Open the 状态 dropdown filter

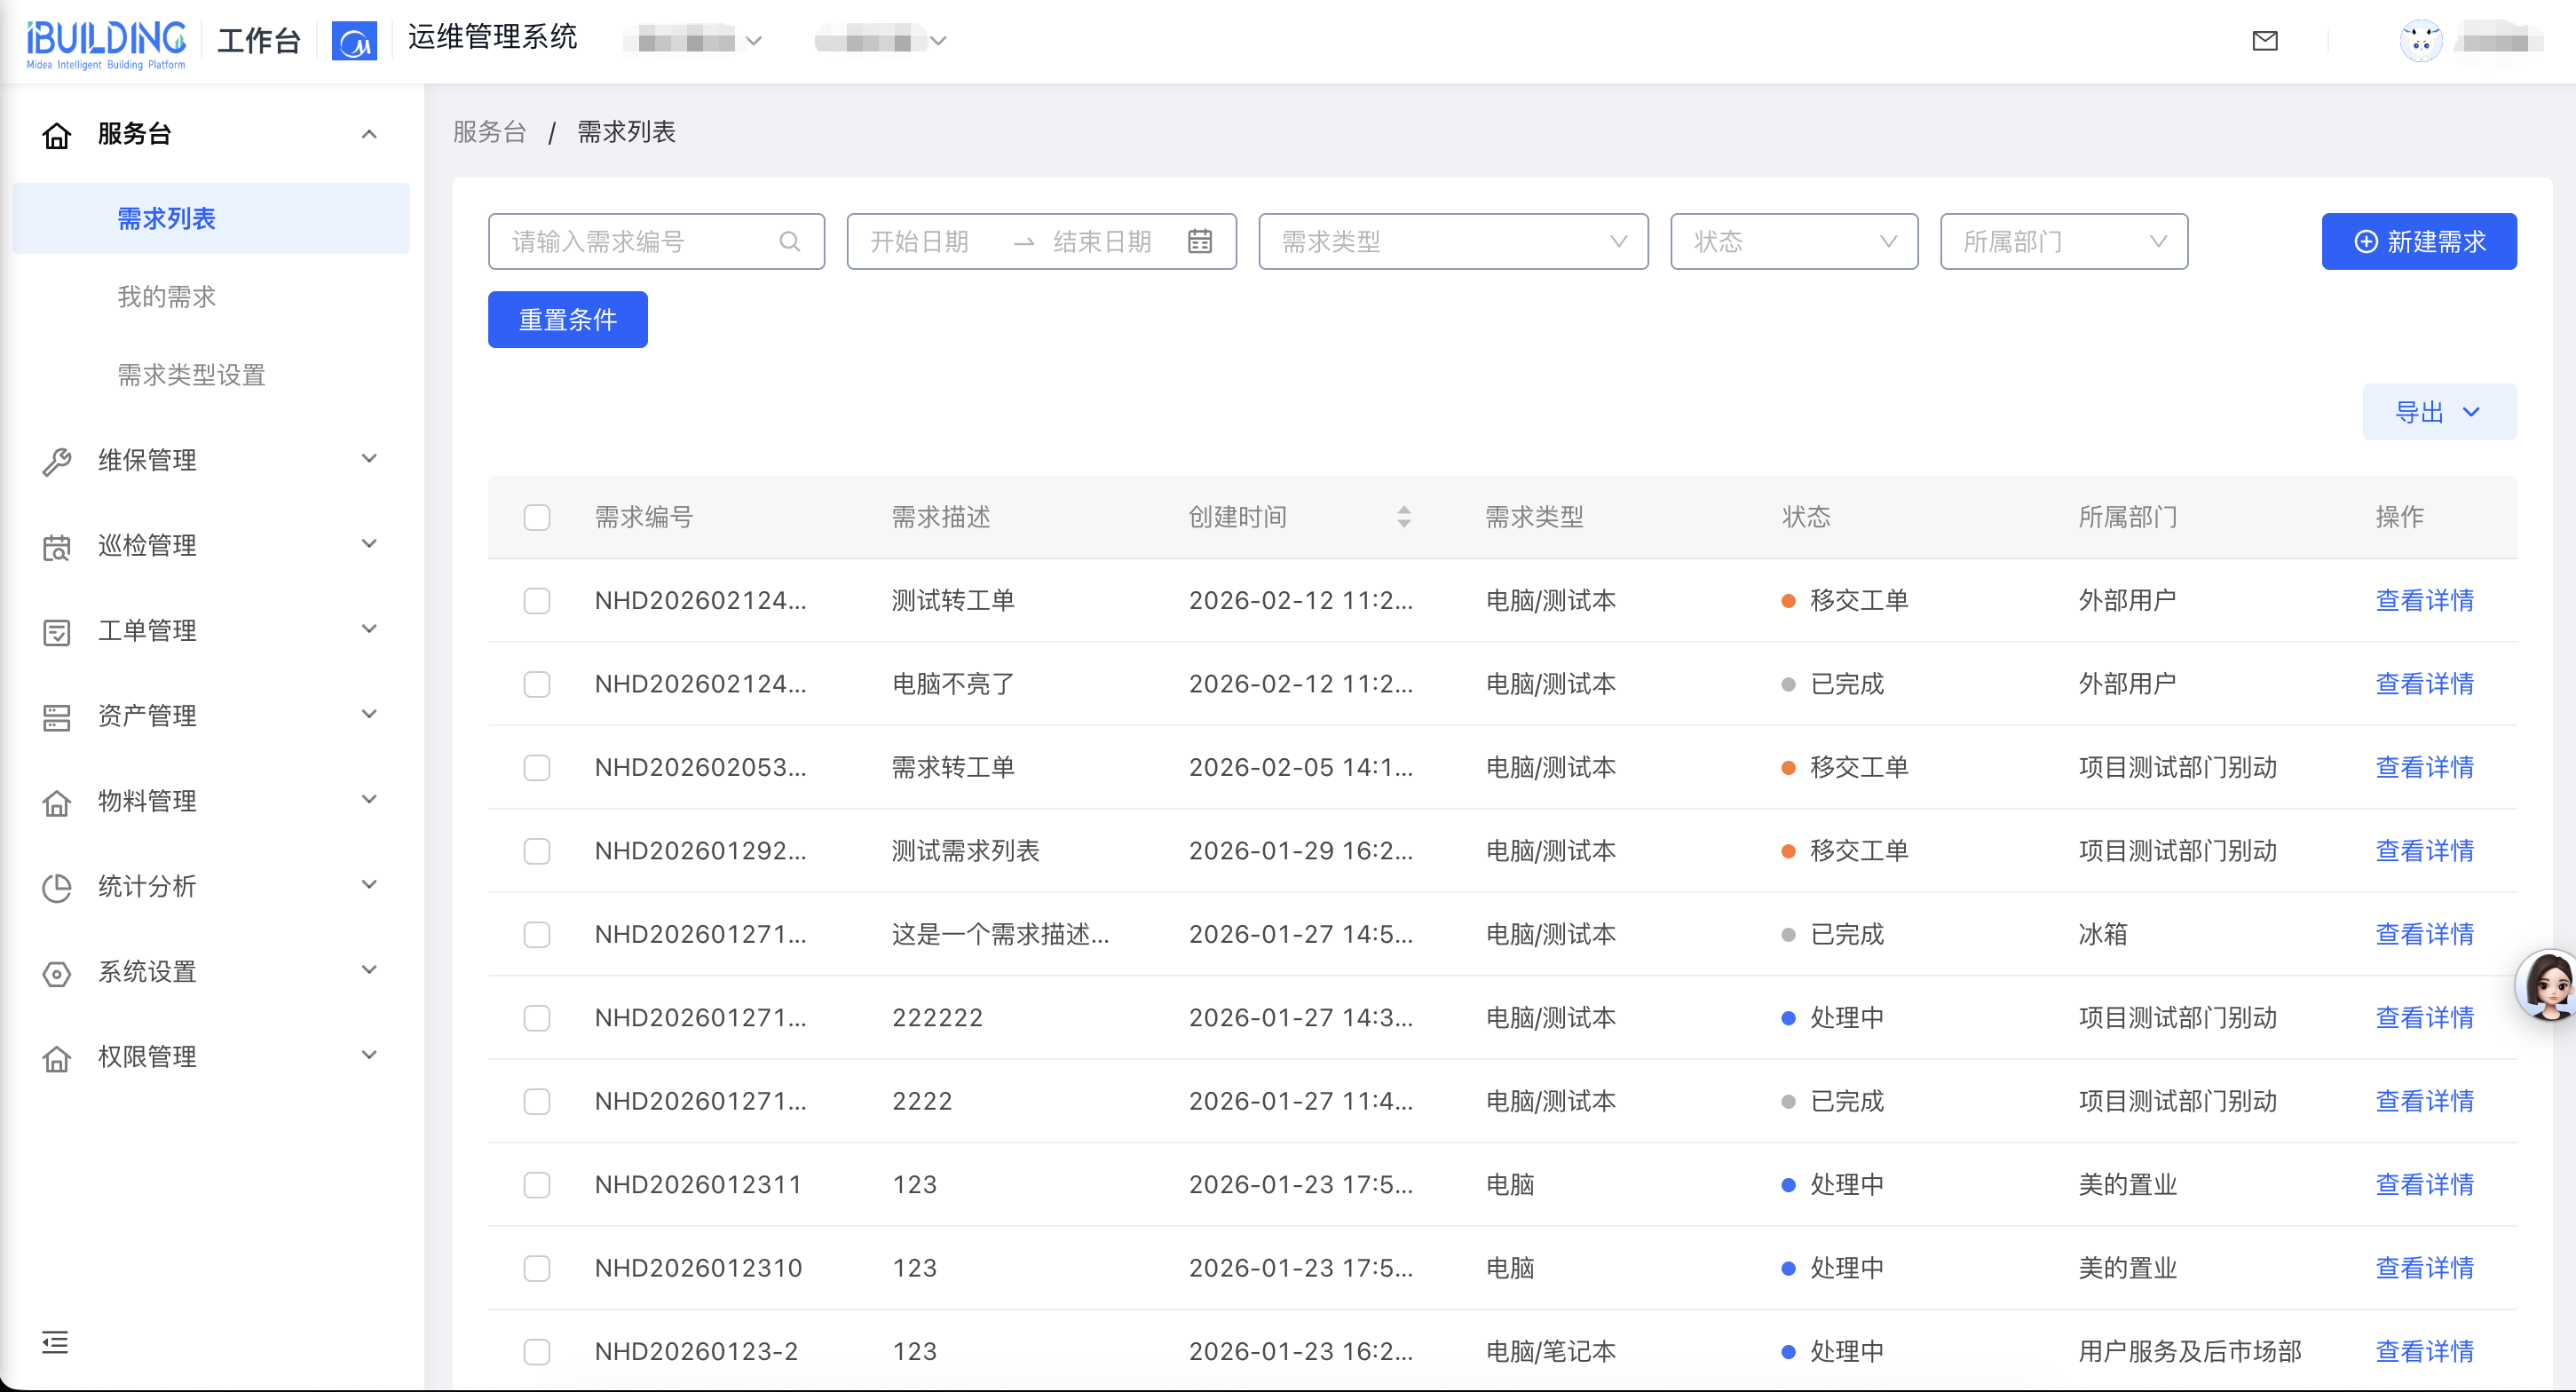pyautogui.click(x=1793, y=241)
